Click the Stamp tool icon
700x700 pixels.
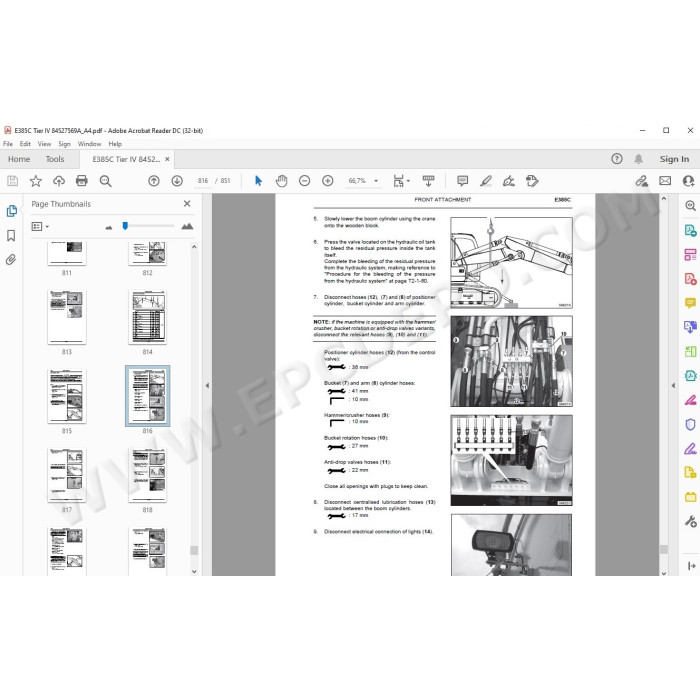[x=532, y=181]
